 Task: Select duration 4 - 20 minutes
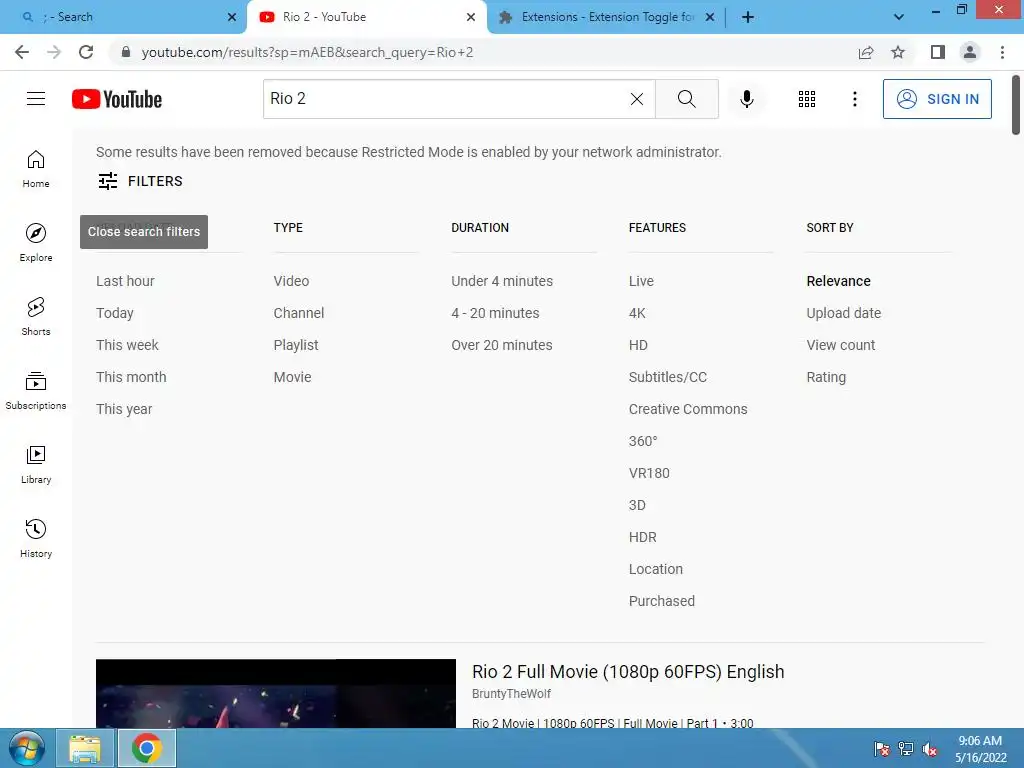tap(495, 313)
